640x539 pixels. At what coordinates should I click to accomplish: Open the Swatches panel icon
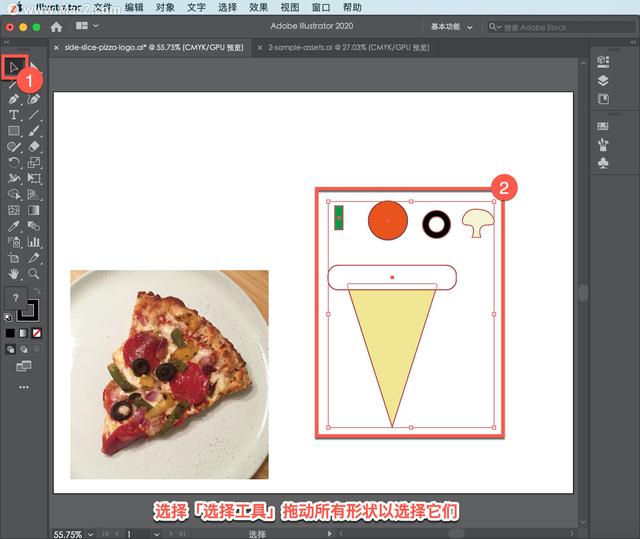(x=603, y=126)
